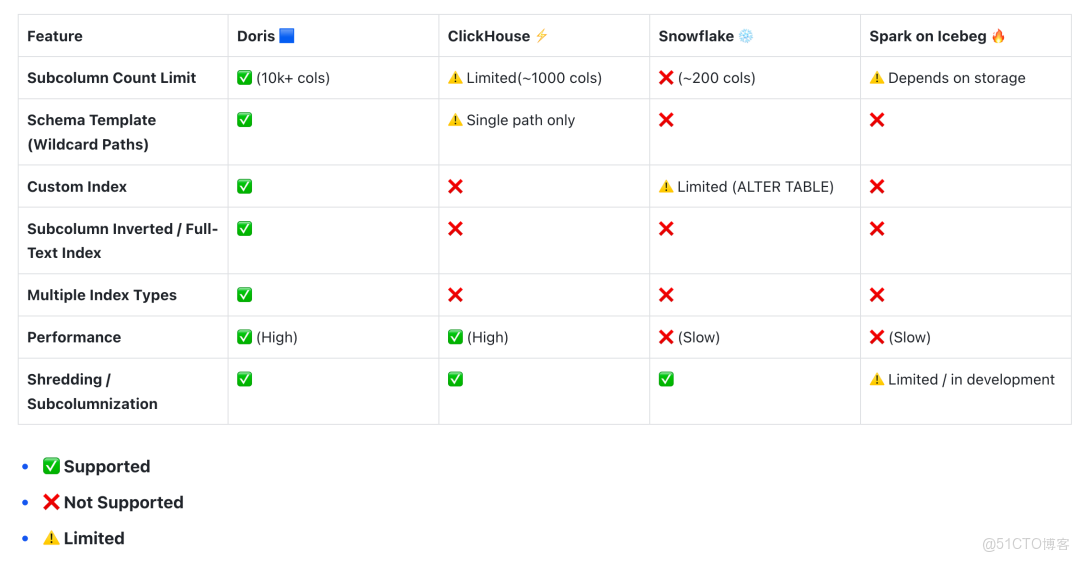Click the 'Multiple Index Types' row label

(x=102, y=295)
